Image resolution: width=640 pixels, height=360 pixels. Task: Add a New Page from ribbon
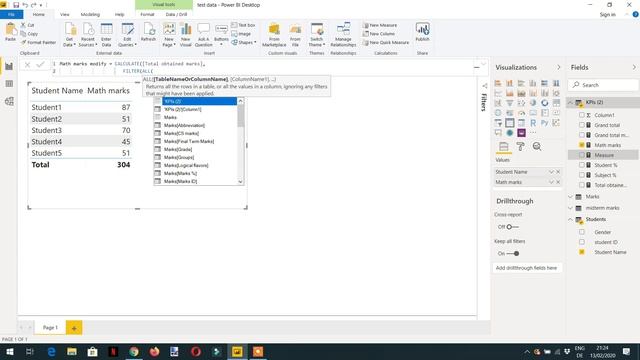click(169, 34)
